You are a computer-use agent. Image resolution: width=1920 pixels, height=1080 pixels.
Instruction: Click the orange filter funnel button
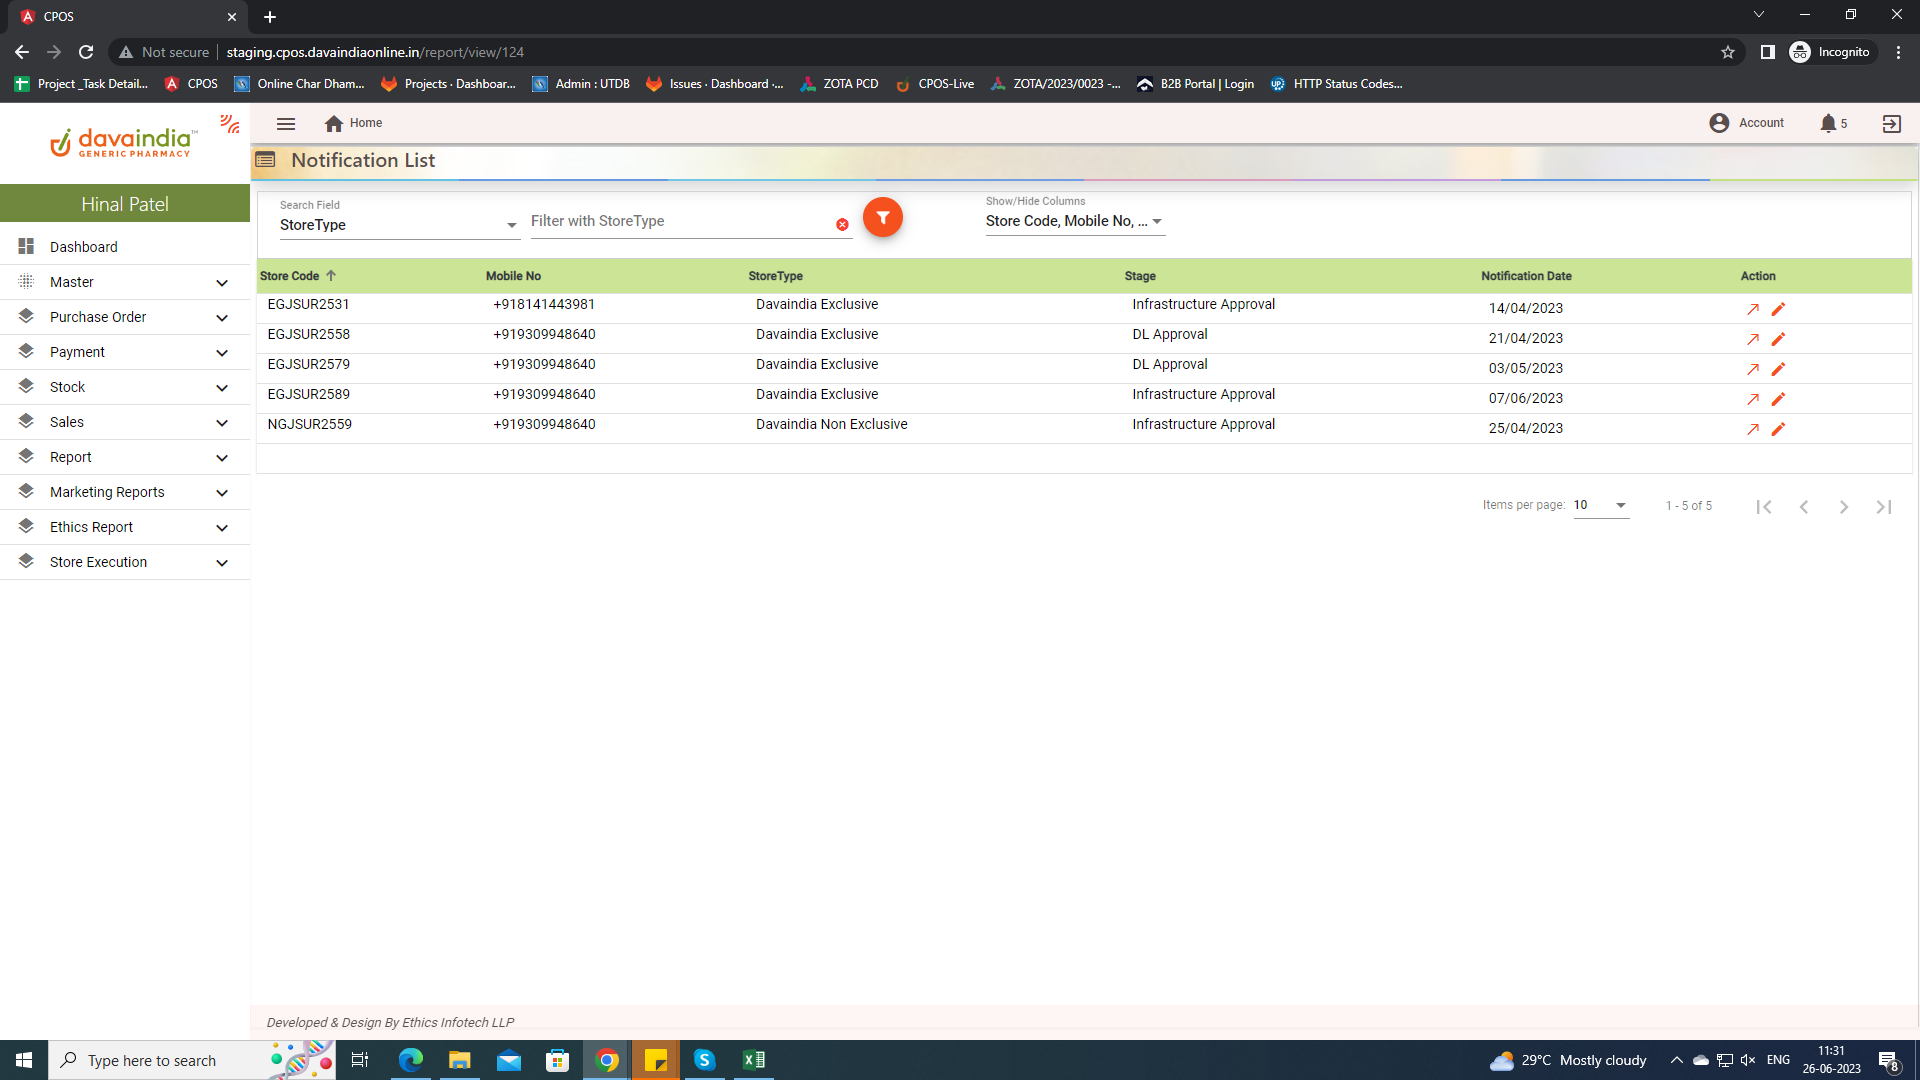point(882,217)
